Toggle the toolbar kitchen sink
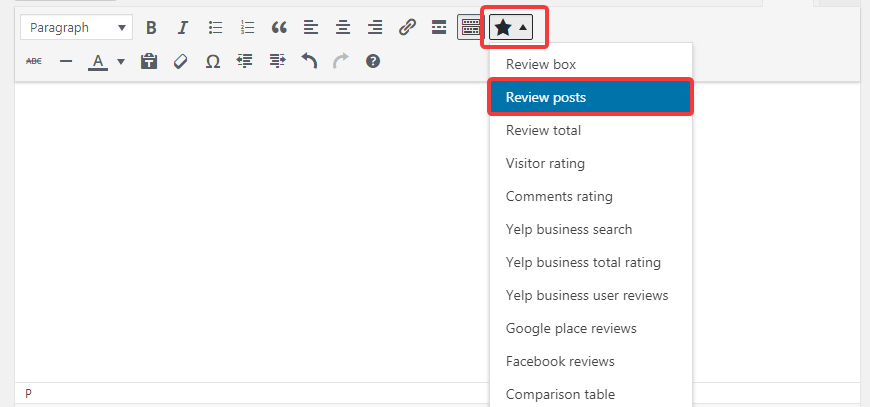 point(471,28)
